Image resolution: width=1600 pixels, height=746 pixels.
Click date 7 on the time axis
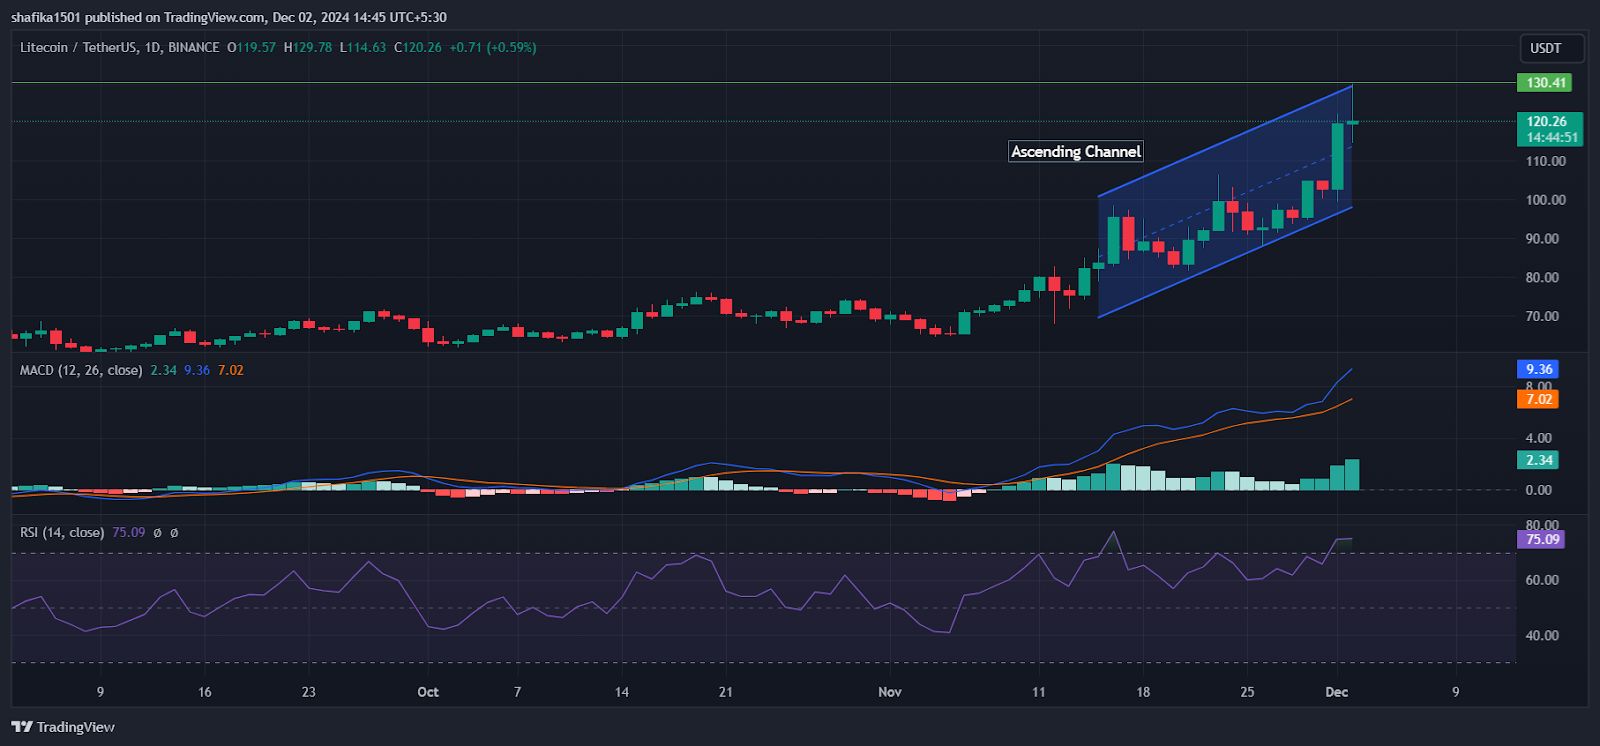click(517, 692)
